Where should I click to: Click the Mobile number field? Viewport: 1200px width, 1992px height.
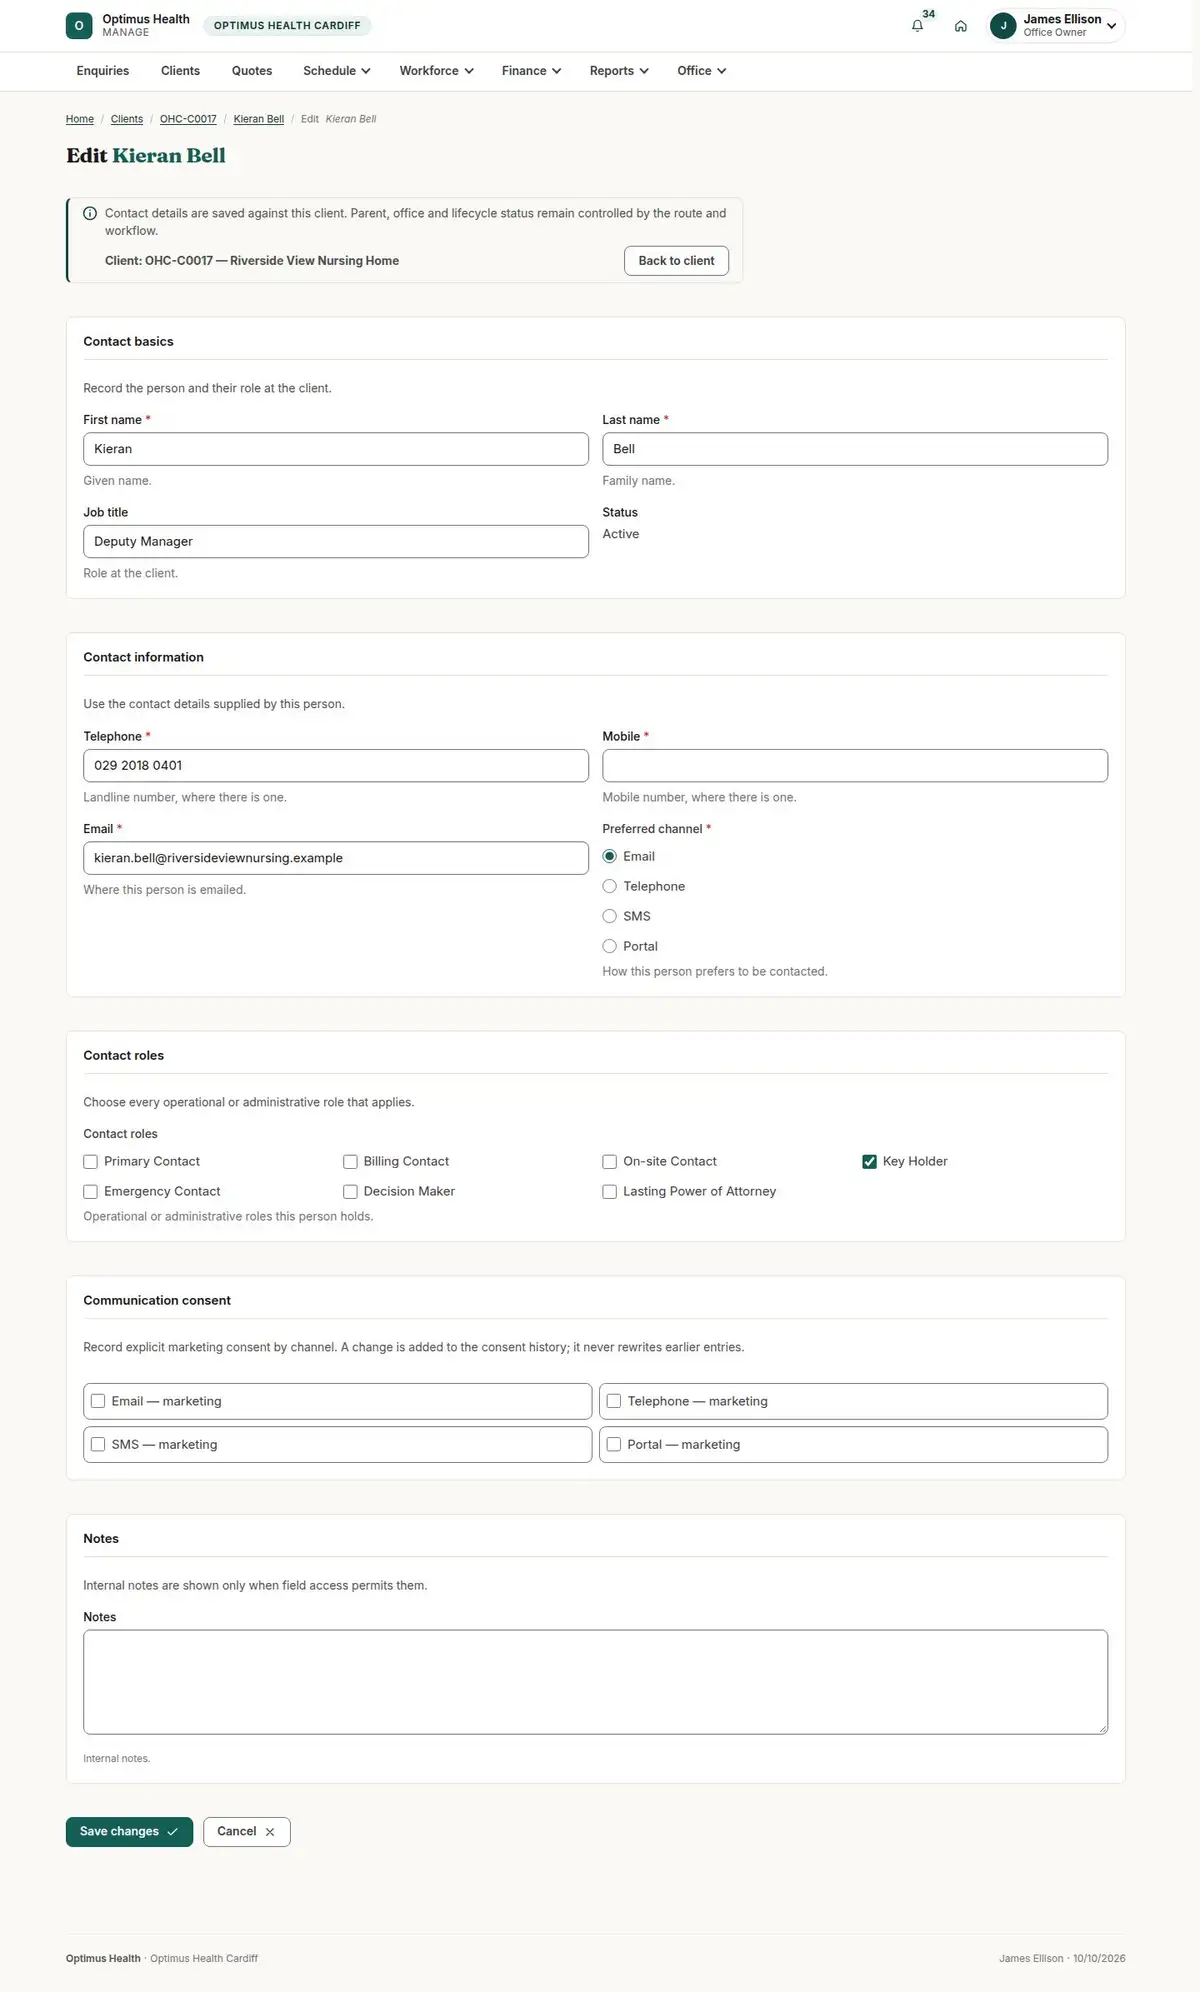point(855,766)
